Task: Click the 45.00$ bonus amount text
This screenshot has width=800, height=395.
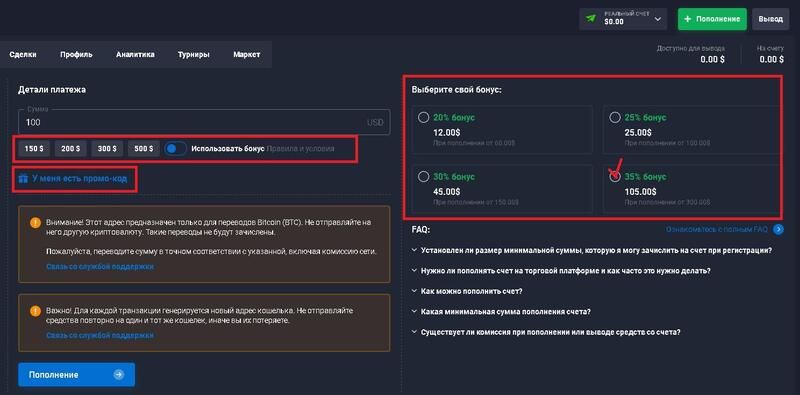Action: pos(446,191)
